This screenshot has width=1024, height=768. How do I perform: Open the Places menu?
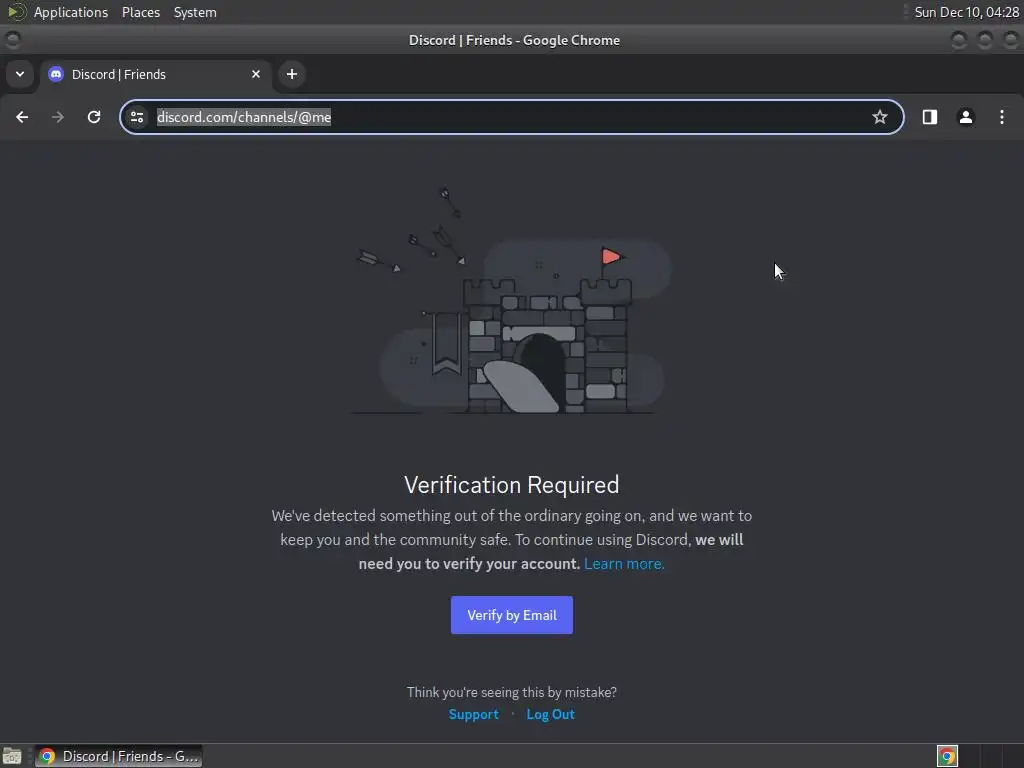coord(141,12)
